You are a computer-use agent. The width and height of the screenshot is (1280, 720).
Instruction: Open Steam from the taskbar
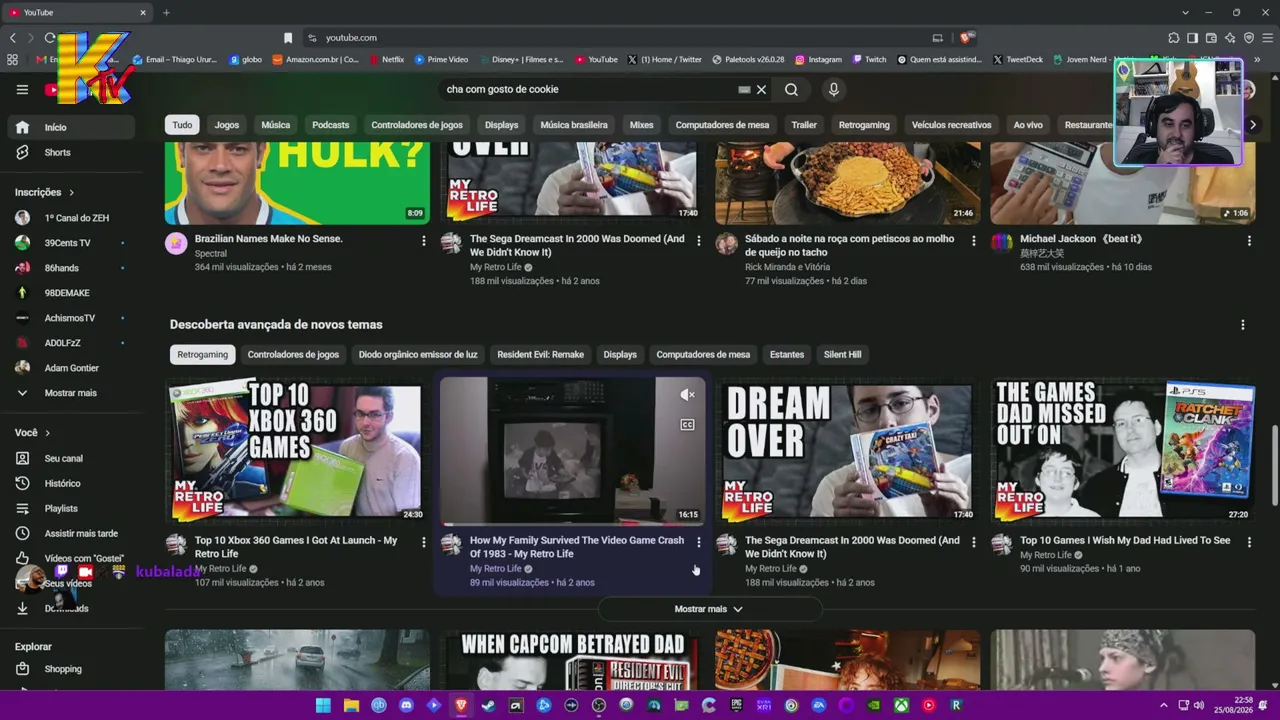[488, 705]
